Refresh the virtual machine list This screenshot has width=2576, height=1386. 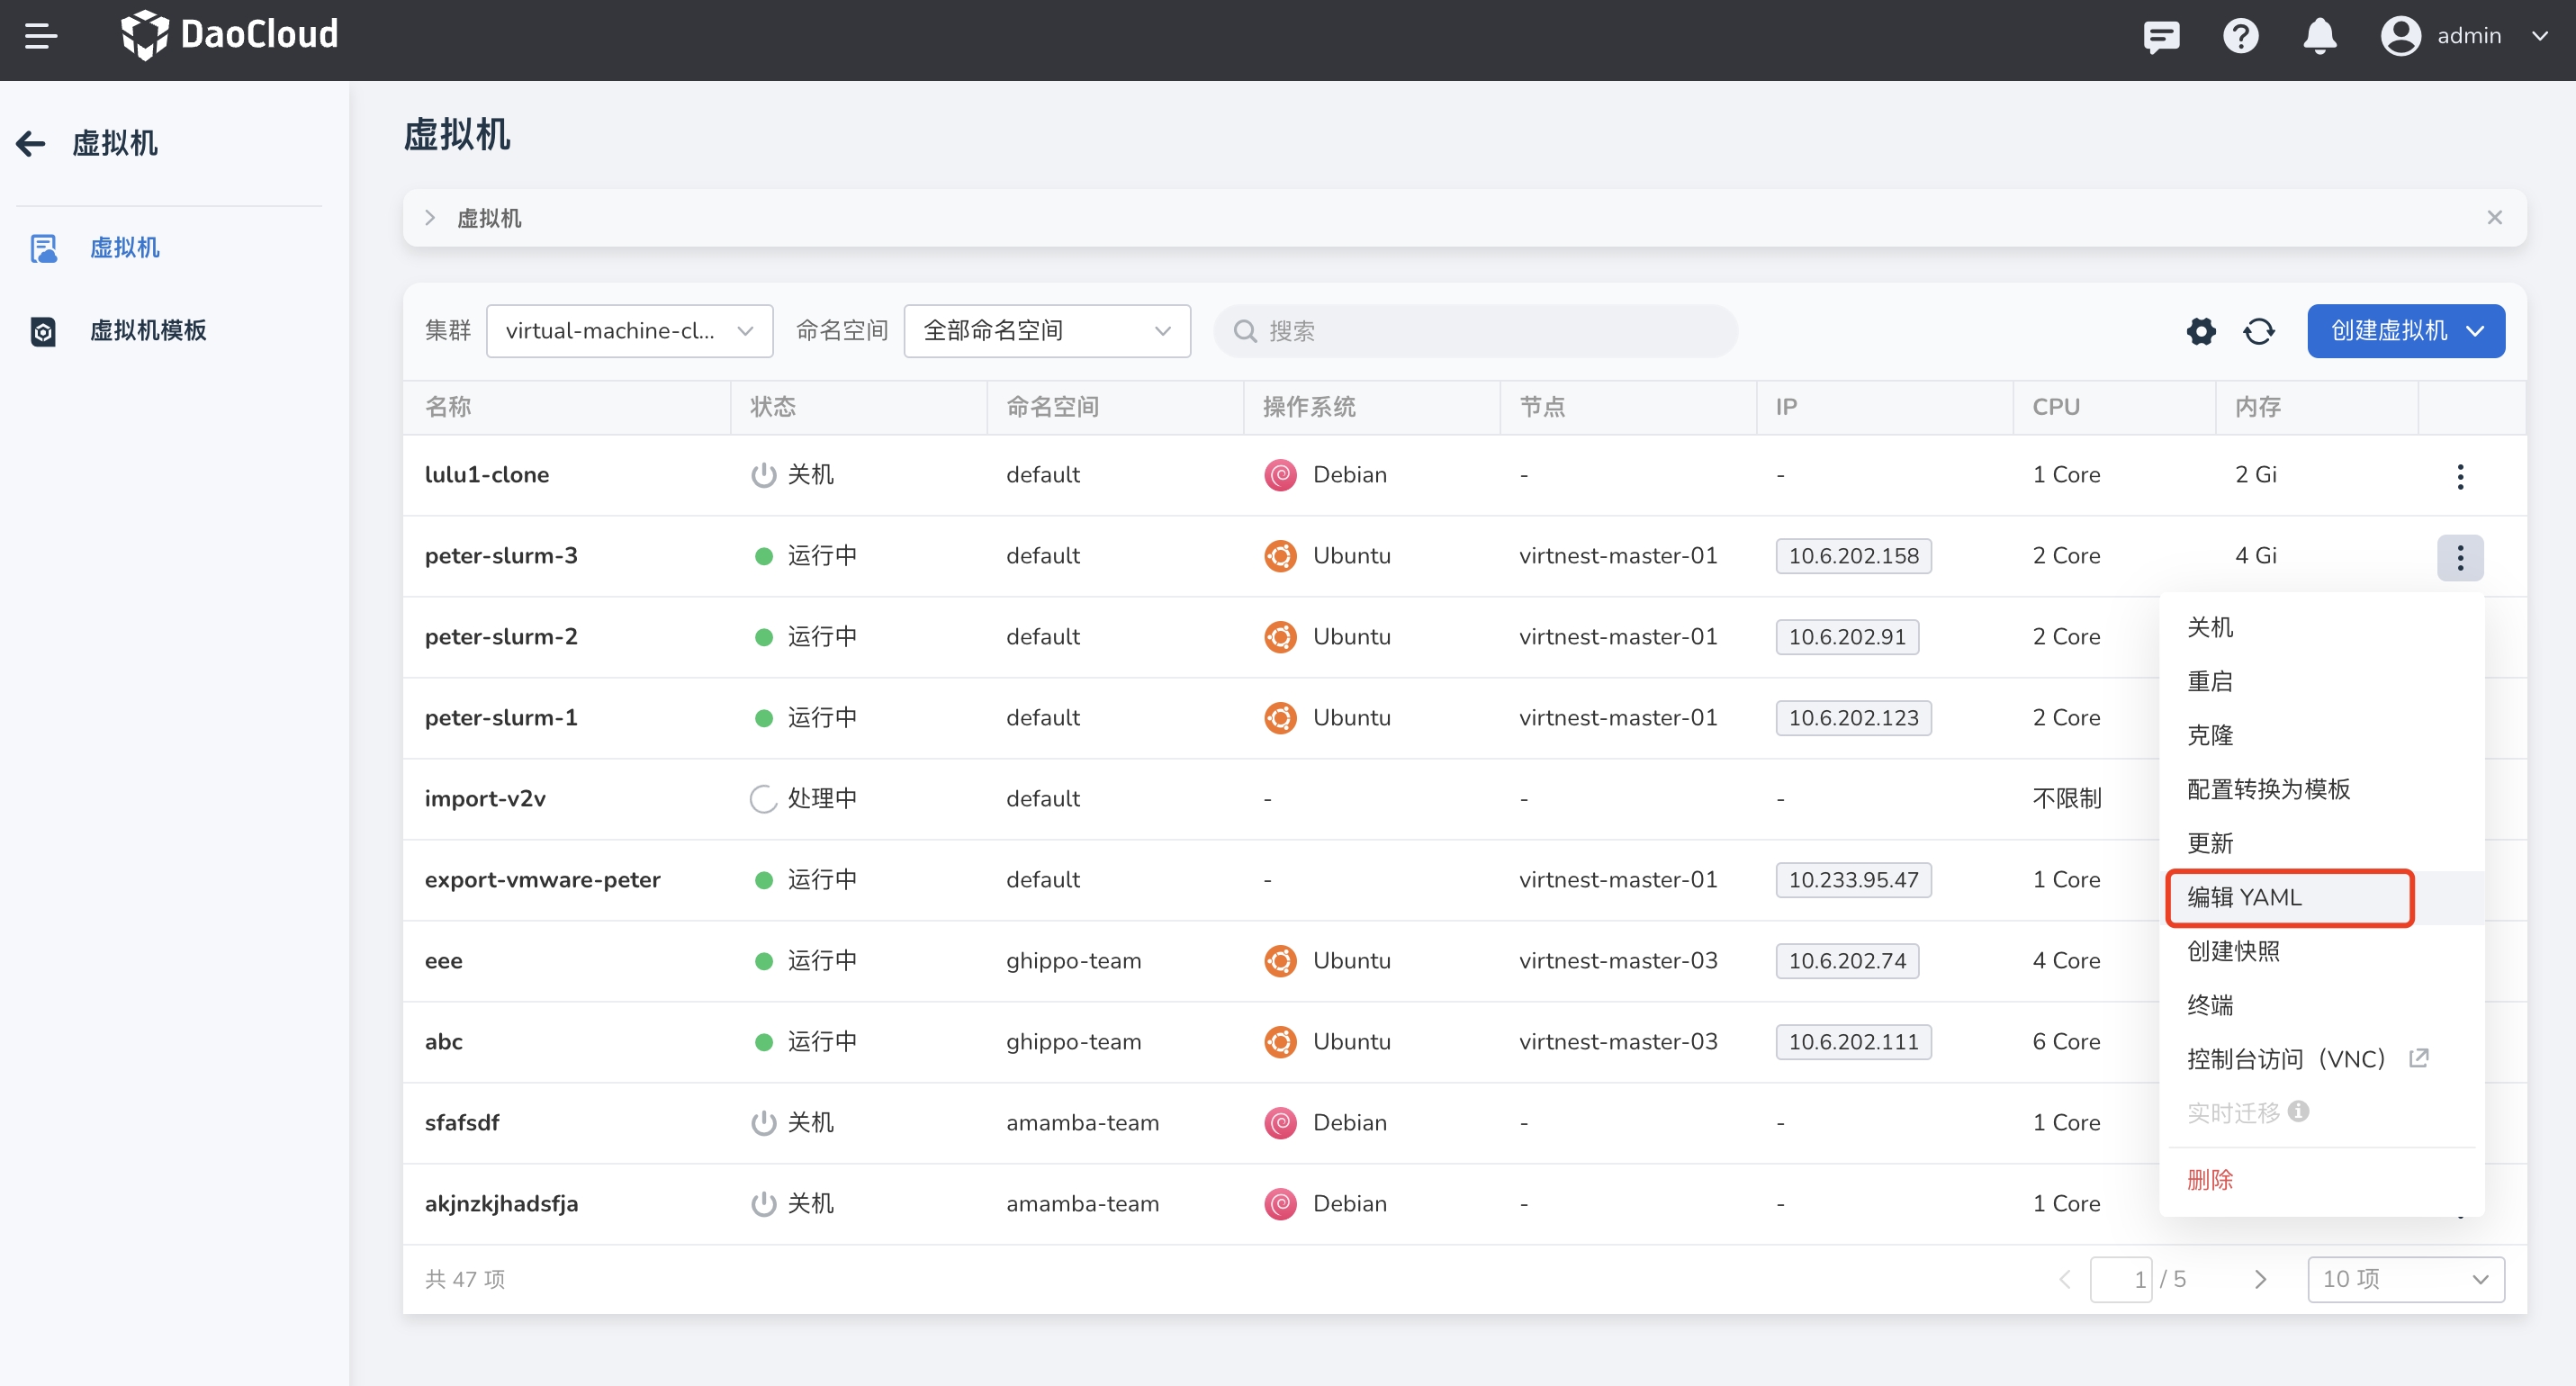click(x=2259, y=331)
